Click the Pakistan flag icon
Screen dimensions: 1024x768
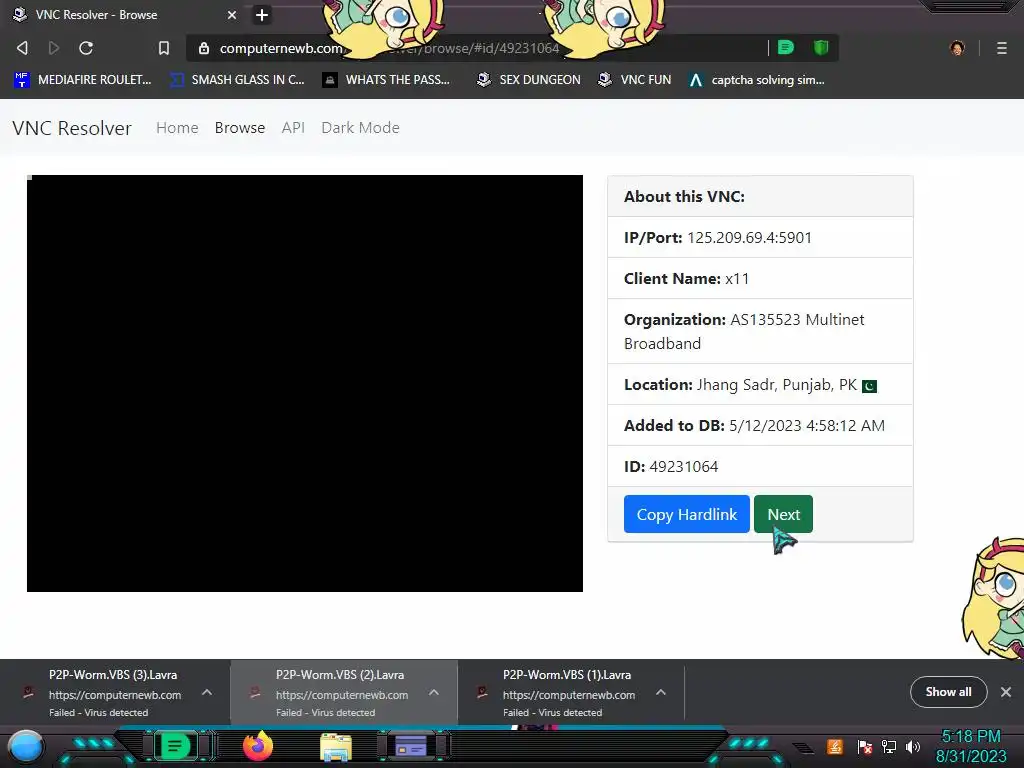[x=869, y=386]
